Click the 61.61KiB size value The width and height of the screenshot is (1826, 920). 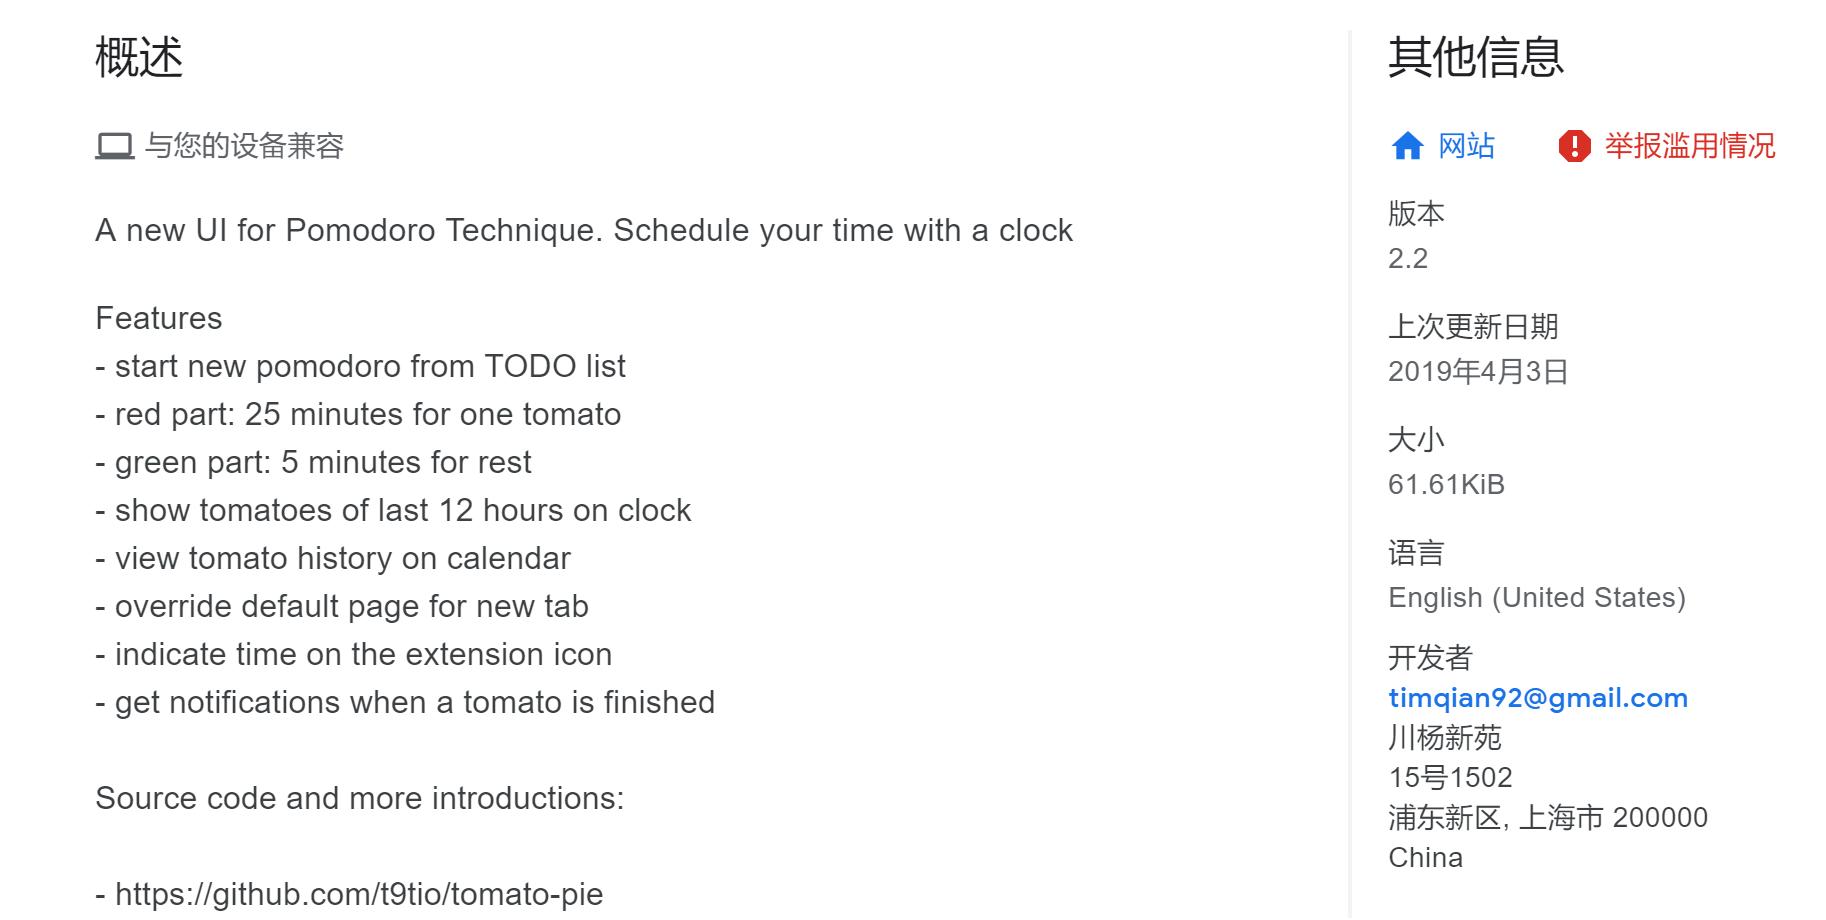1446,485
